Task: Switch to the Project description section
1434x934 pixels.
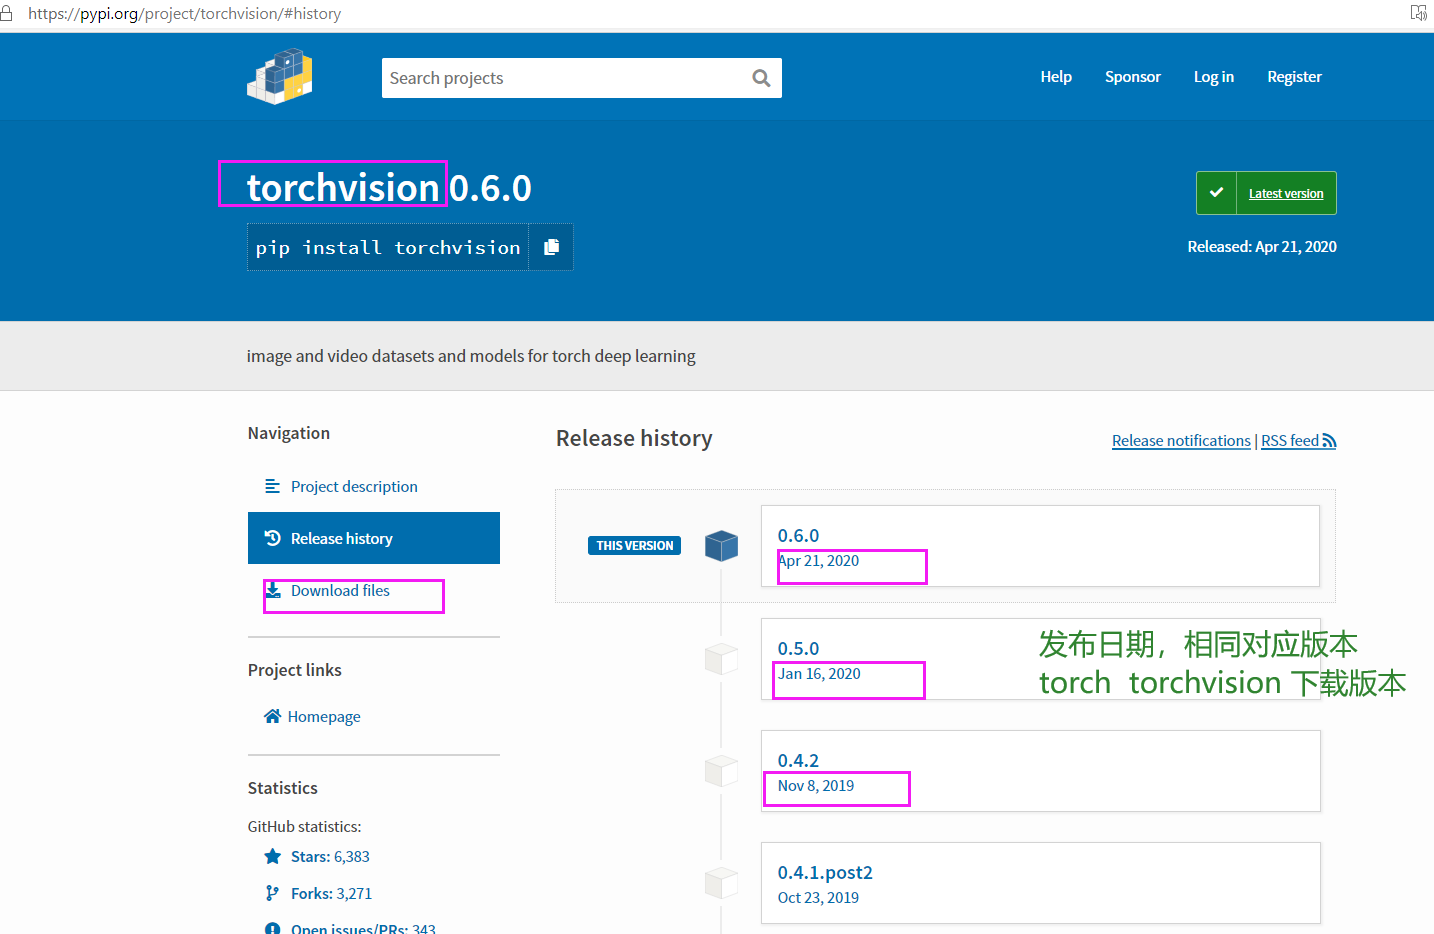Action: pyautogui.click(x=354, y=486)
